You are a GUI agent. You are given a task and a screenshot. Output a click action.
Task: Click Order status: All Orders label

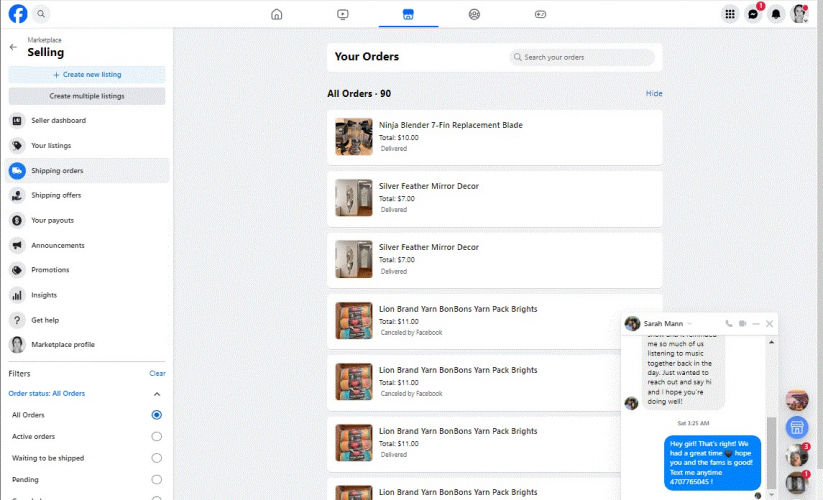[46, 393]
